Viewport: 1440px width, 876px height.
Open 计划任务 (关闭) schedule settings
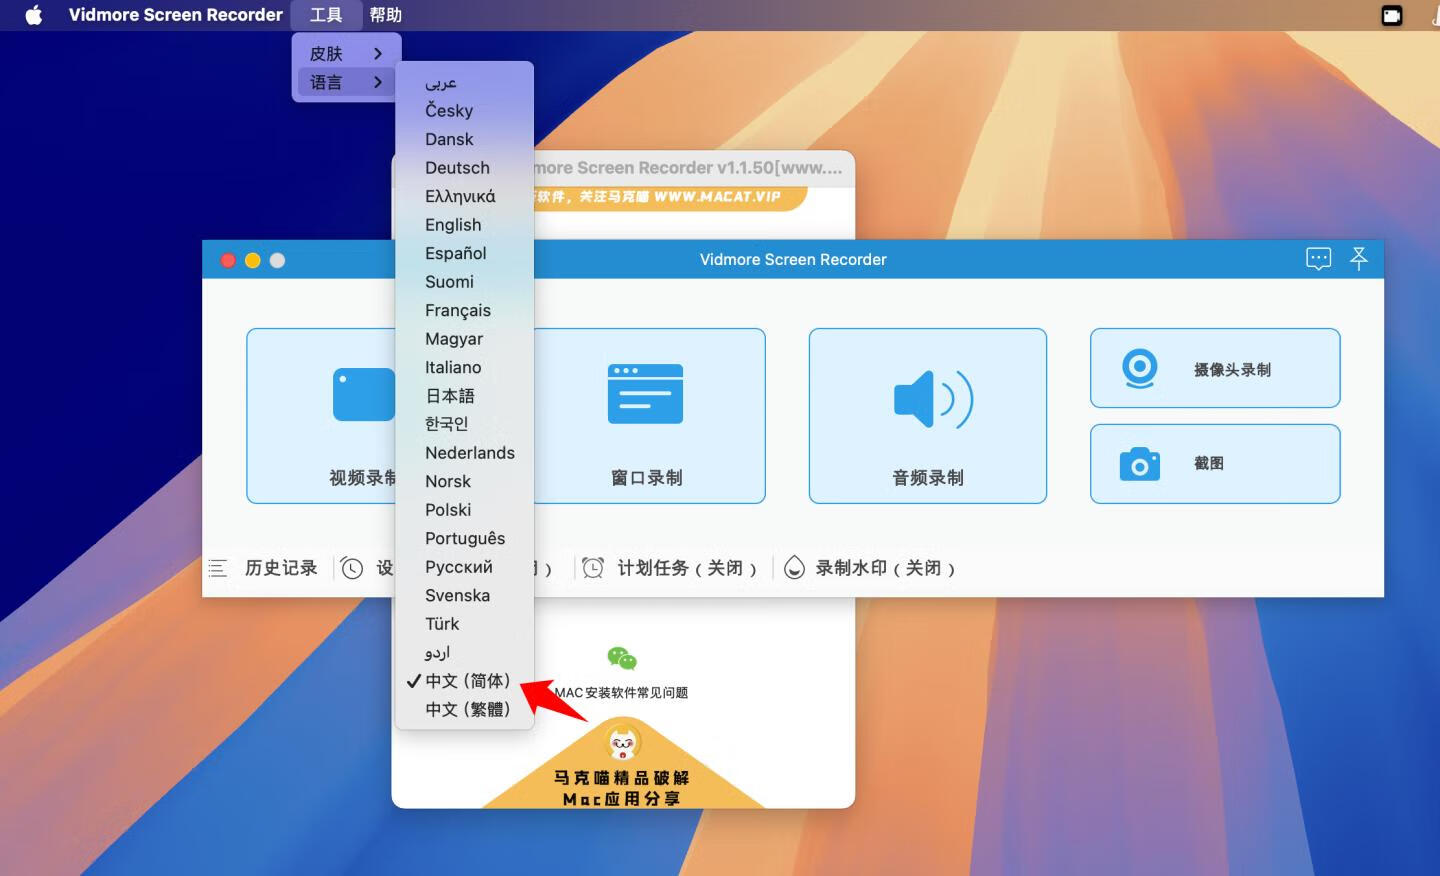[687, 568]
